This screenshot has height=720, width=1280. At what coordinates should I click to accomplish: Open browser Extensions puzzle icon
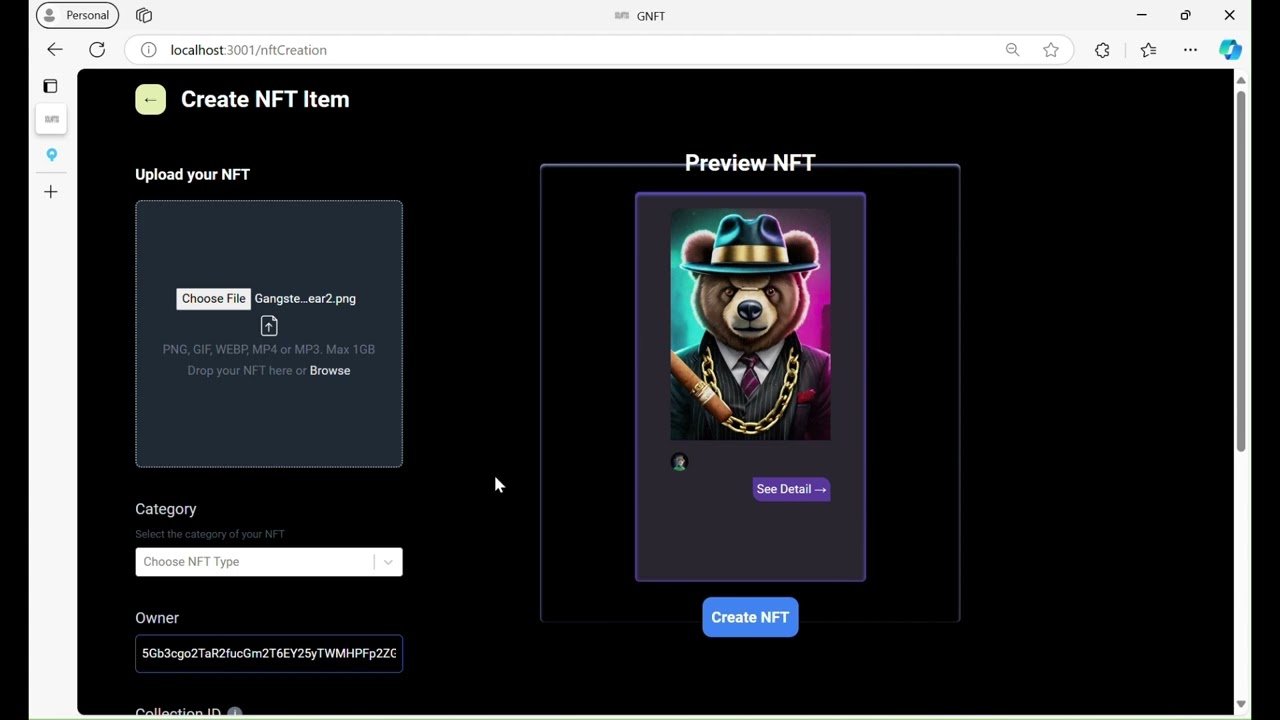(1102, 50)
